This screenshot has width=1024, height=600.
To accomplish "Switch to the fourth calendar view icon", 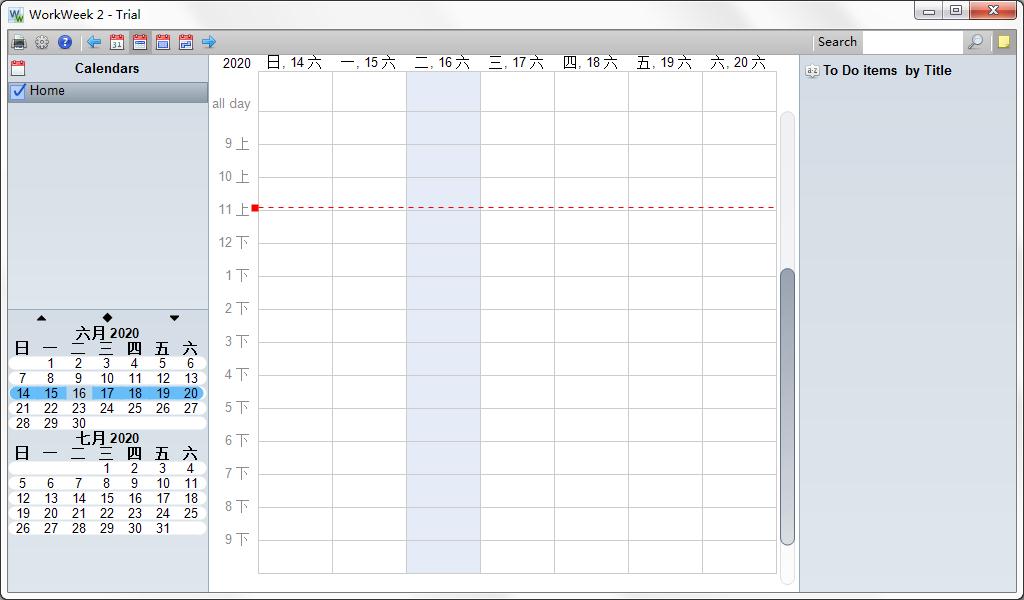I will 186,42.
